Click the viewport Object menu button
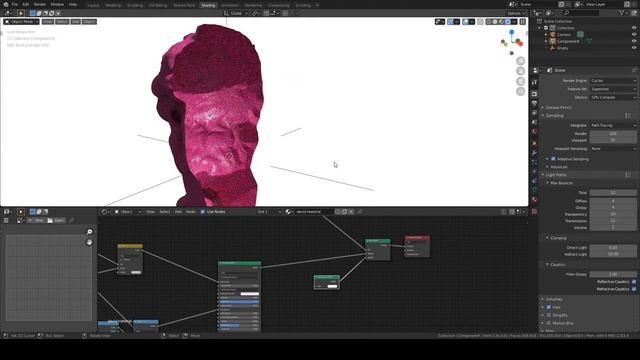Screen dimensions: 640x360 pyautogui.click(x=89, y=22)
